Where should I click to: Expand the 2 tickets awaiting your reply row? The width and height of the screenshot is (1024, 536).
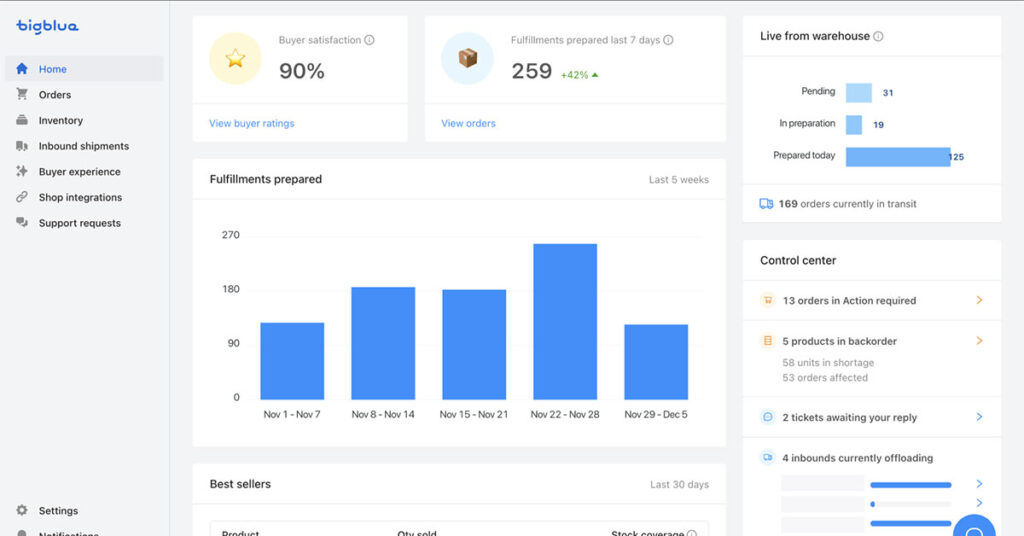point(979,417)
